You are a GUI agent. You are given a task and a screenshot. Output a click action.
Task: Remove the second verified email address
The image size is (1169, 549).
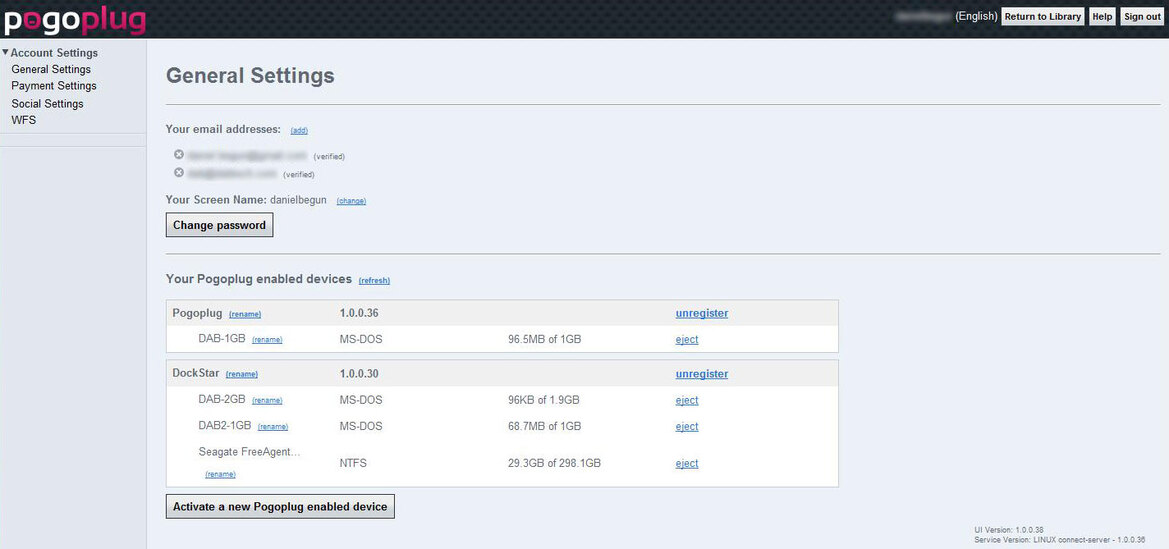click(x=179, y=173)
